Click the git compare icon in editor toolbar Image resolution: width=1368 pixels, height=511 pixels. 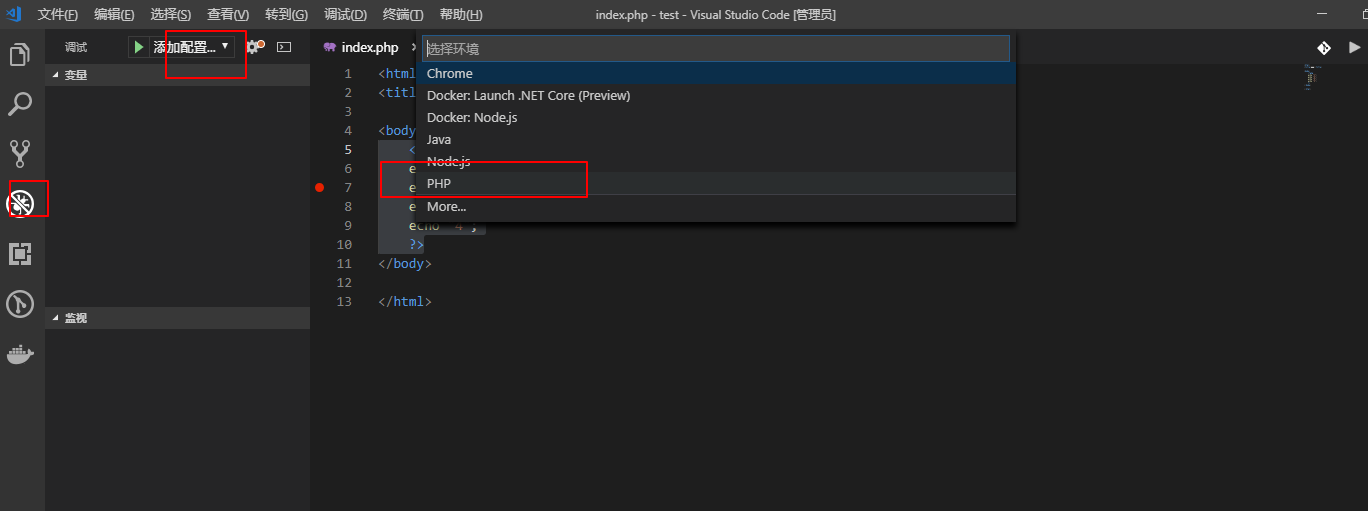[1324, 47]
